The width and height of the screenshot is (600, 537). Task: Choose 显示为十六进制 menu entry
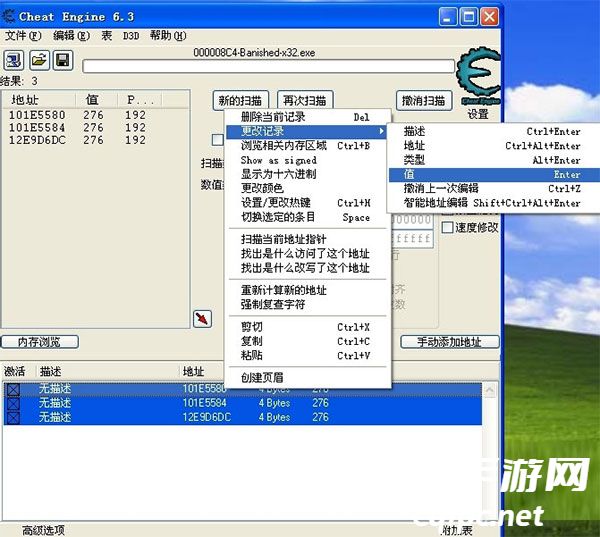(306, 175)
